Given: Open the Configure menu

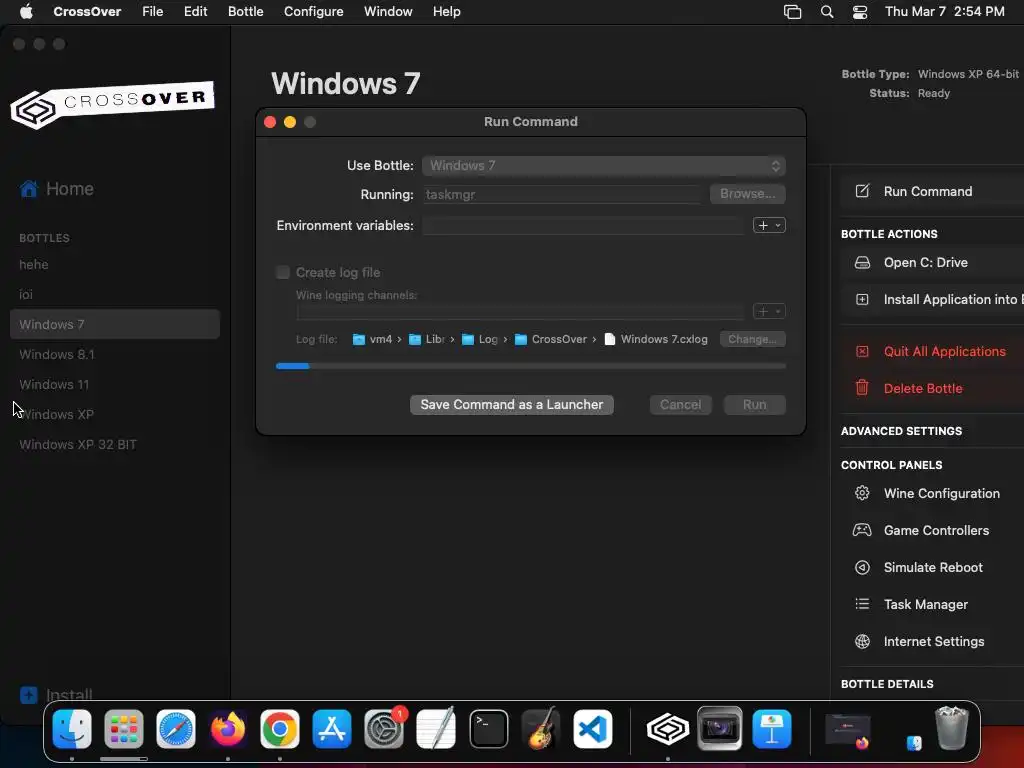Looking at the screenshot, I should click(x=313, y=12).
